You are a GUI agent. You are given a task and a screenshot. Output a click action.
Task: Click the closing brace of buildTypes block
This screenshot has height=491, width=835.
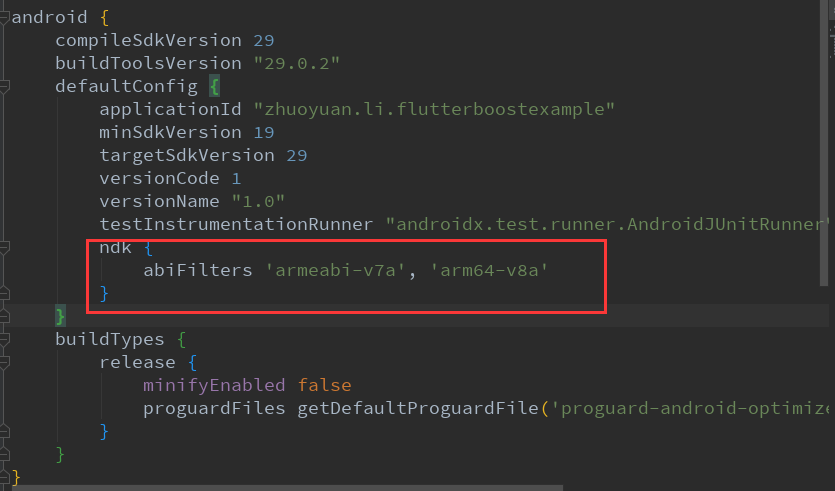[x=60, y=454]
